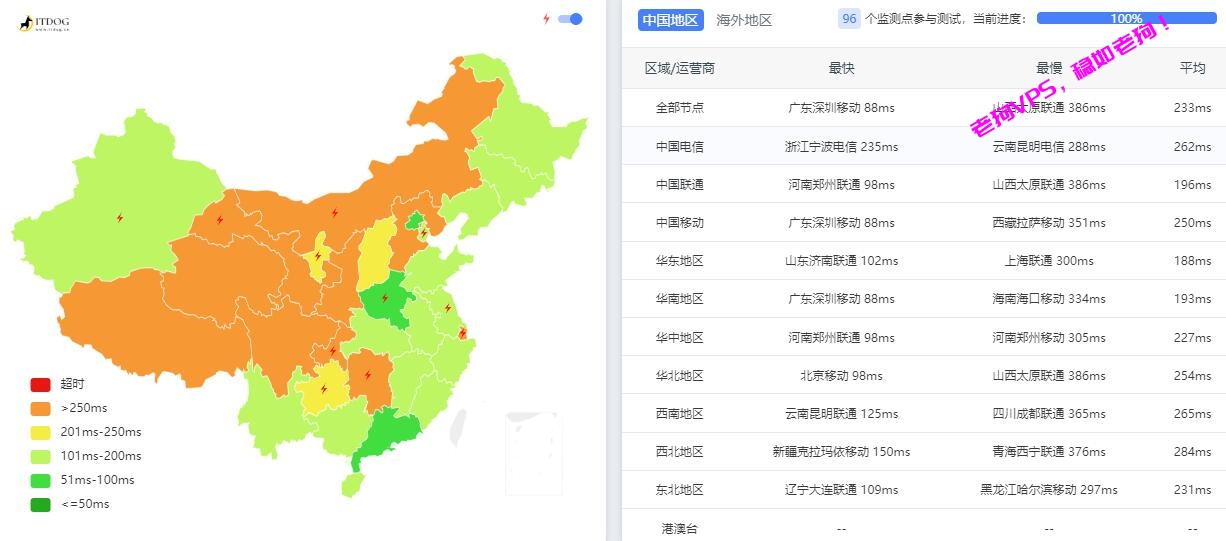Select the 中国电信 table row
Screen dimensions: 1226x541
click(924, 146)
